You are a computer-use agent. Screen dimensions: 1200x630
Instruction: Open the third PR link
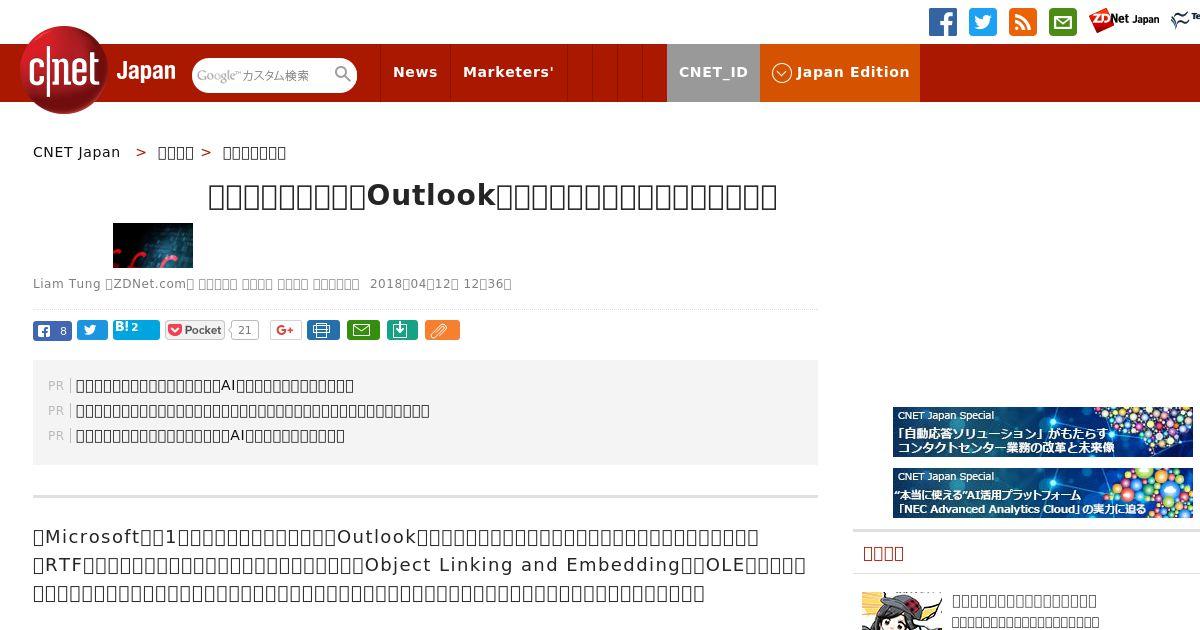click(210, 435)
